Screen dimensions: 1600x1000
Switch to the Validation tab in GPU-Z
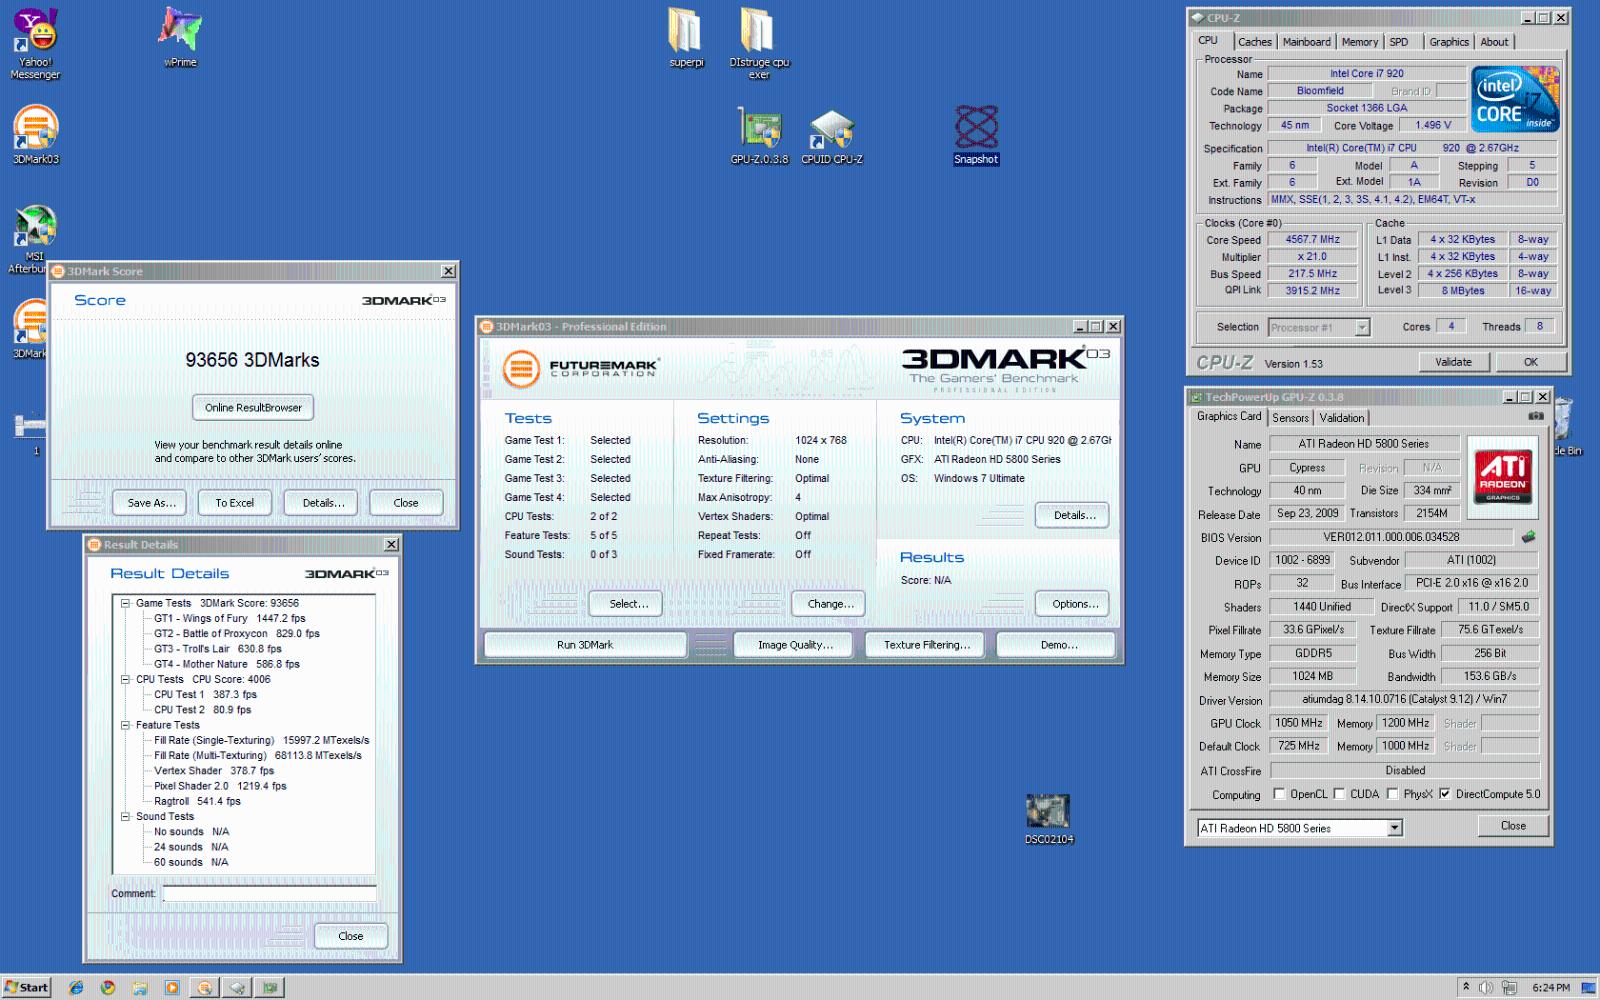coord(1341,418)
